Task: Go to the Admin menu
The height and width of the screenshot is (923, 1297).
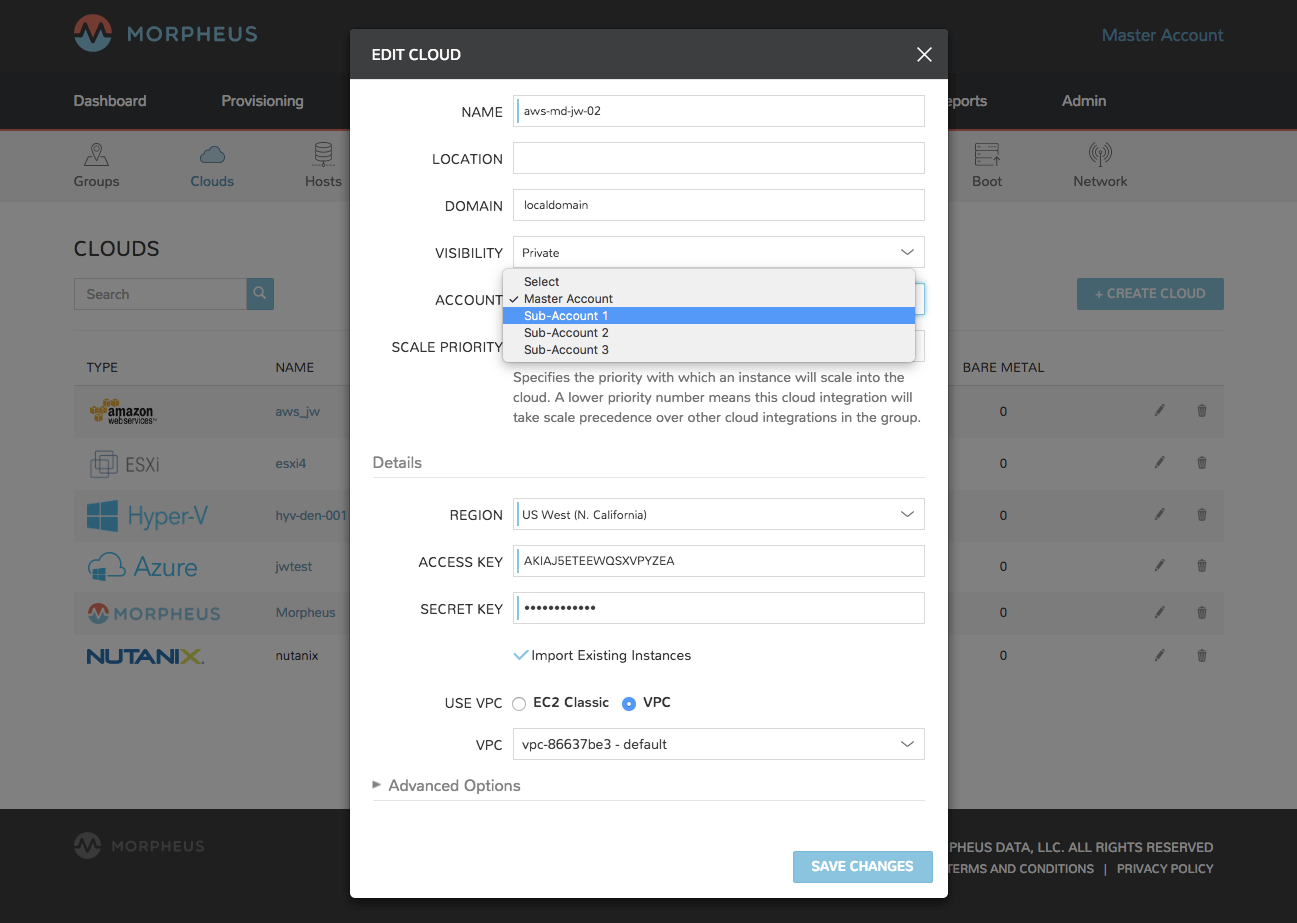Action: click(1083, 100)
